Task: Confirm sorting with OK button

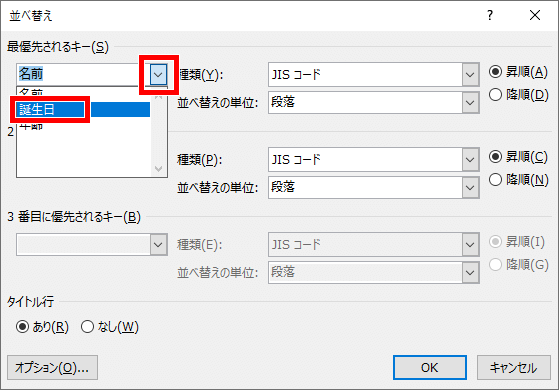Action: pos(430,368)
